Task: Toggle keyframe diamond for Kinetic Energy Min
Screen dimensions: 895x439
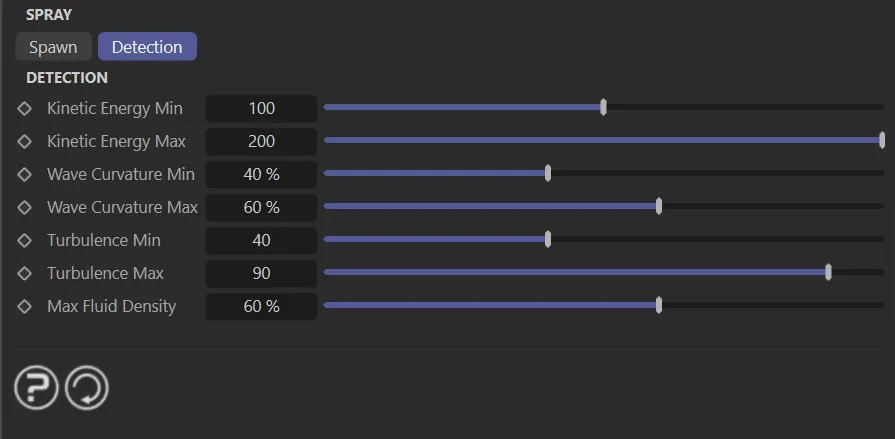Action: (x=25, y=108)
